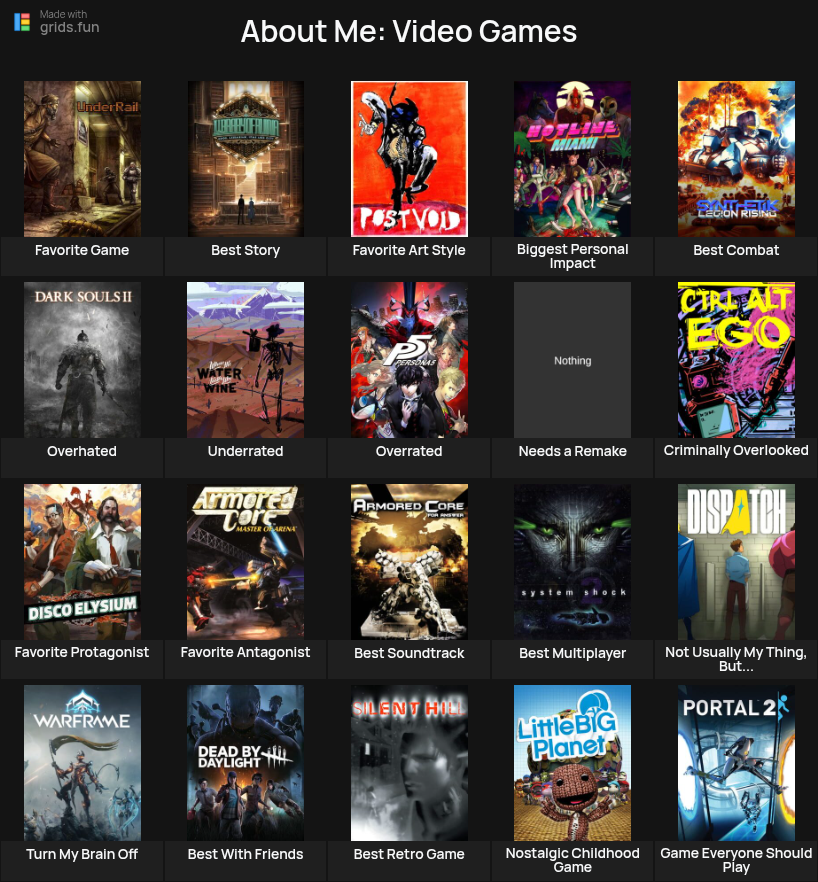Click the Post Void cover art
This screenshot has height=882, width=818.
click(409, 159)
